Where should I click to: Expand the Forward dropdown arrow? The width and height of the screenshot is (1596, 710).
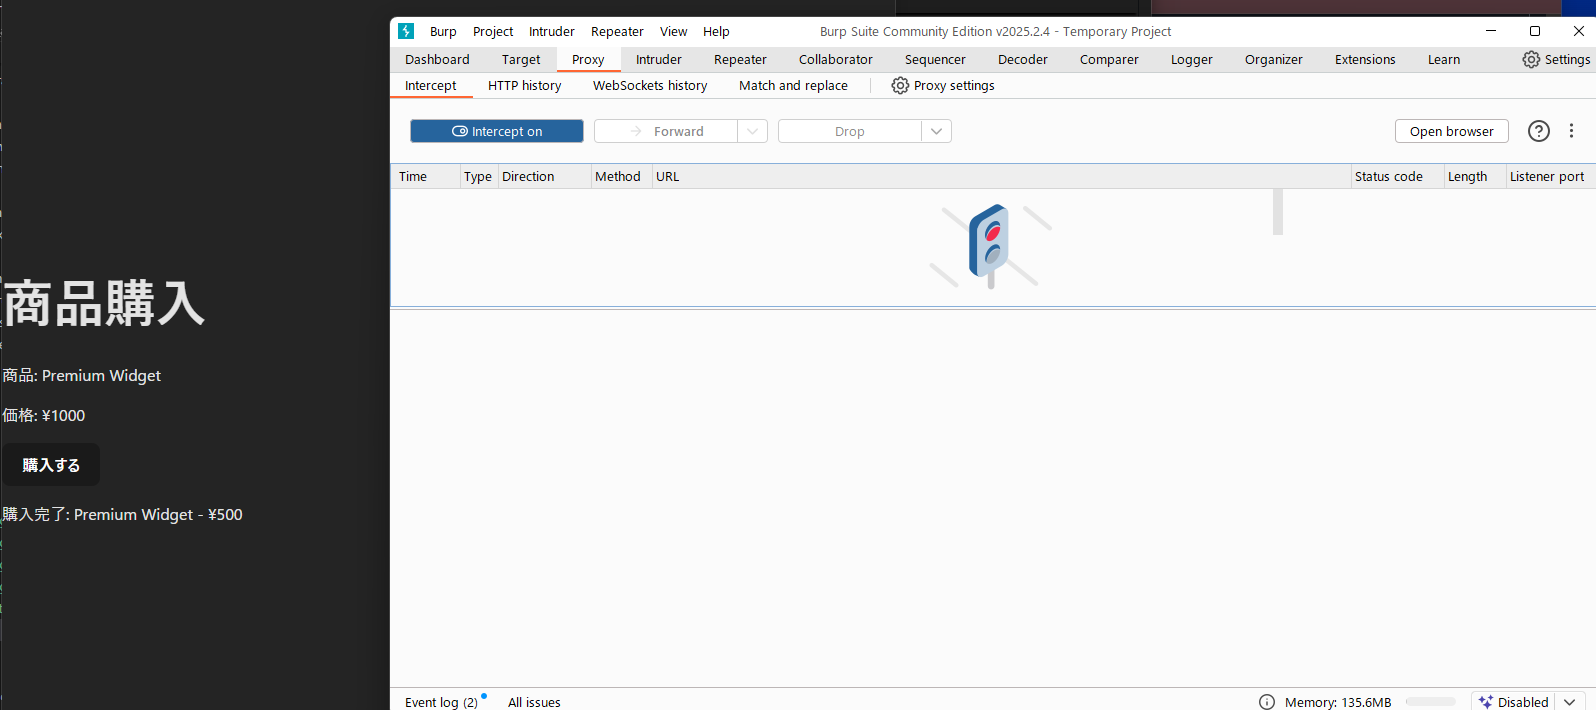[753, 131]
